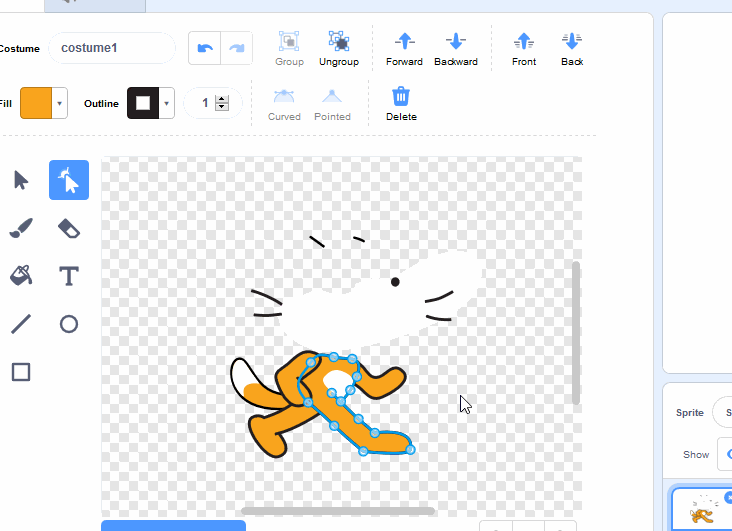Click the Redo arrow button
732x531 pixels.
(237, 48)
